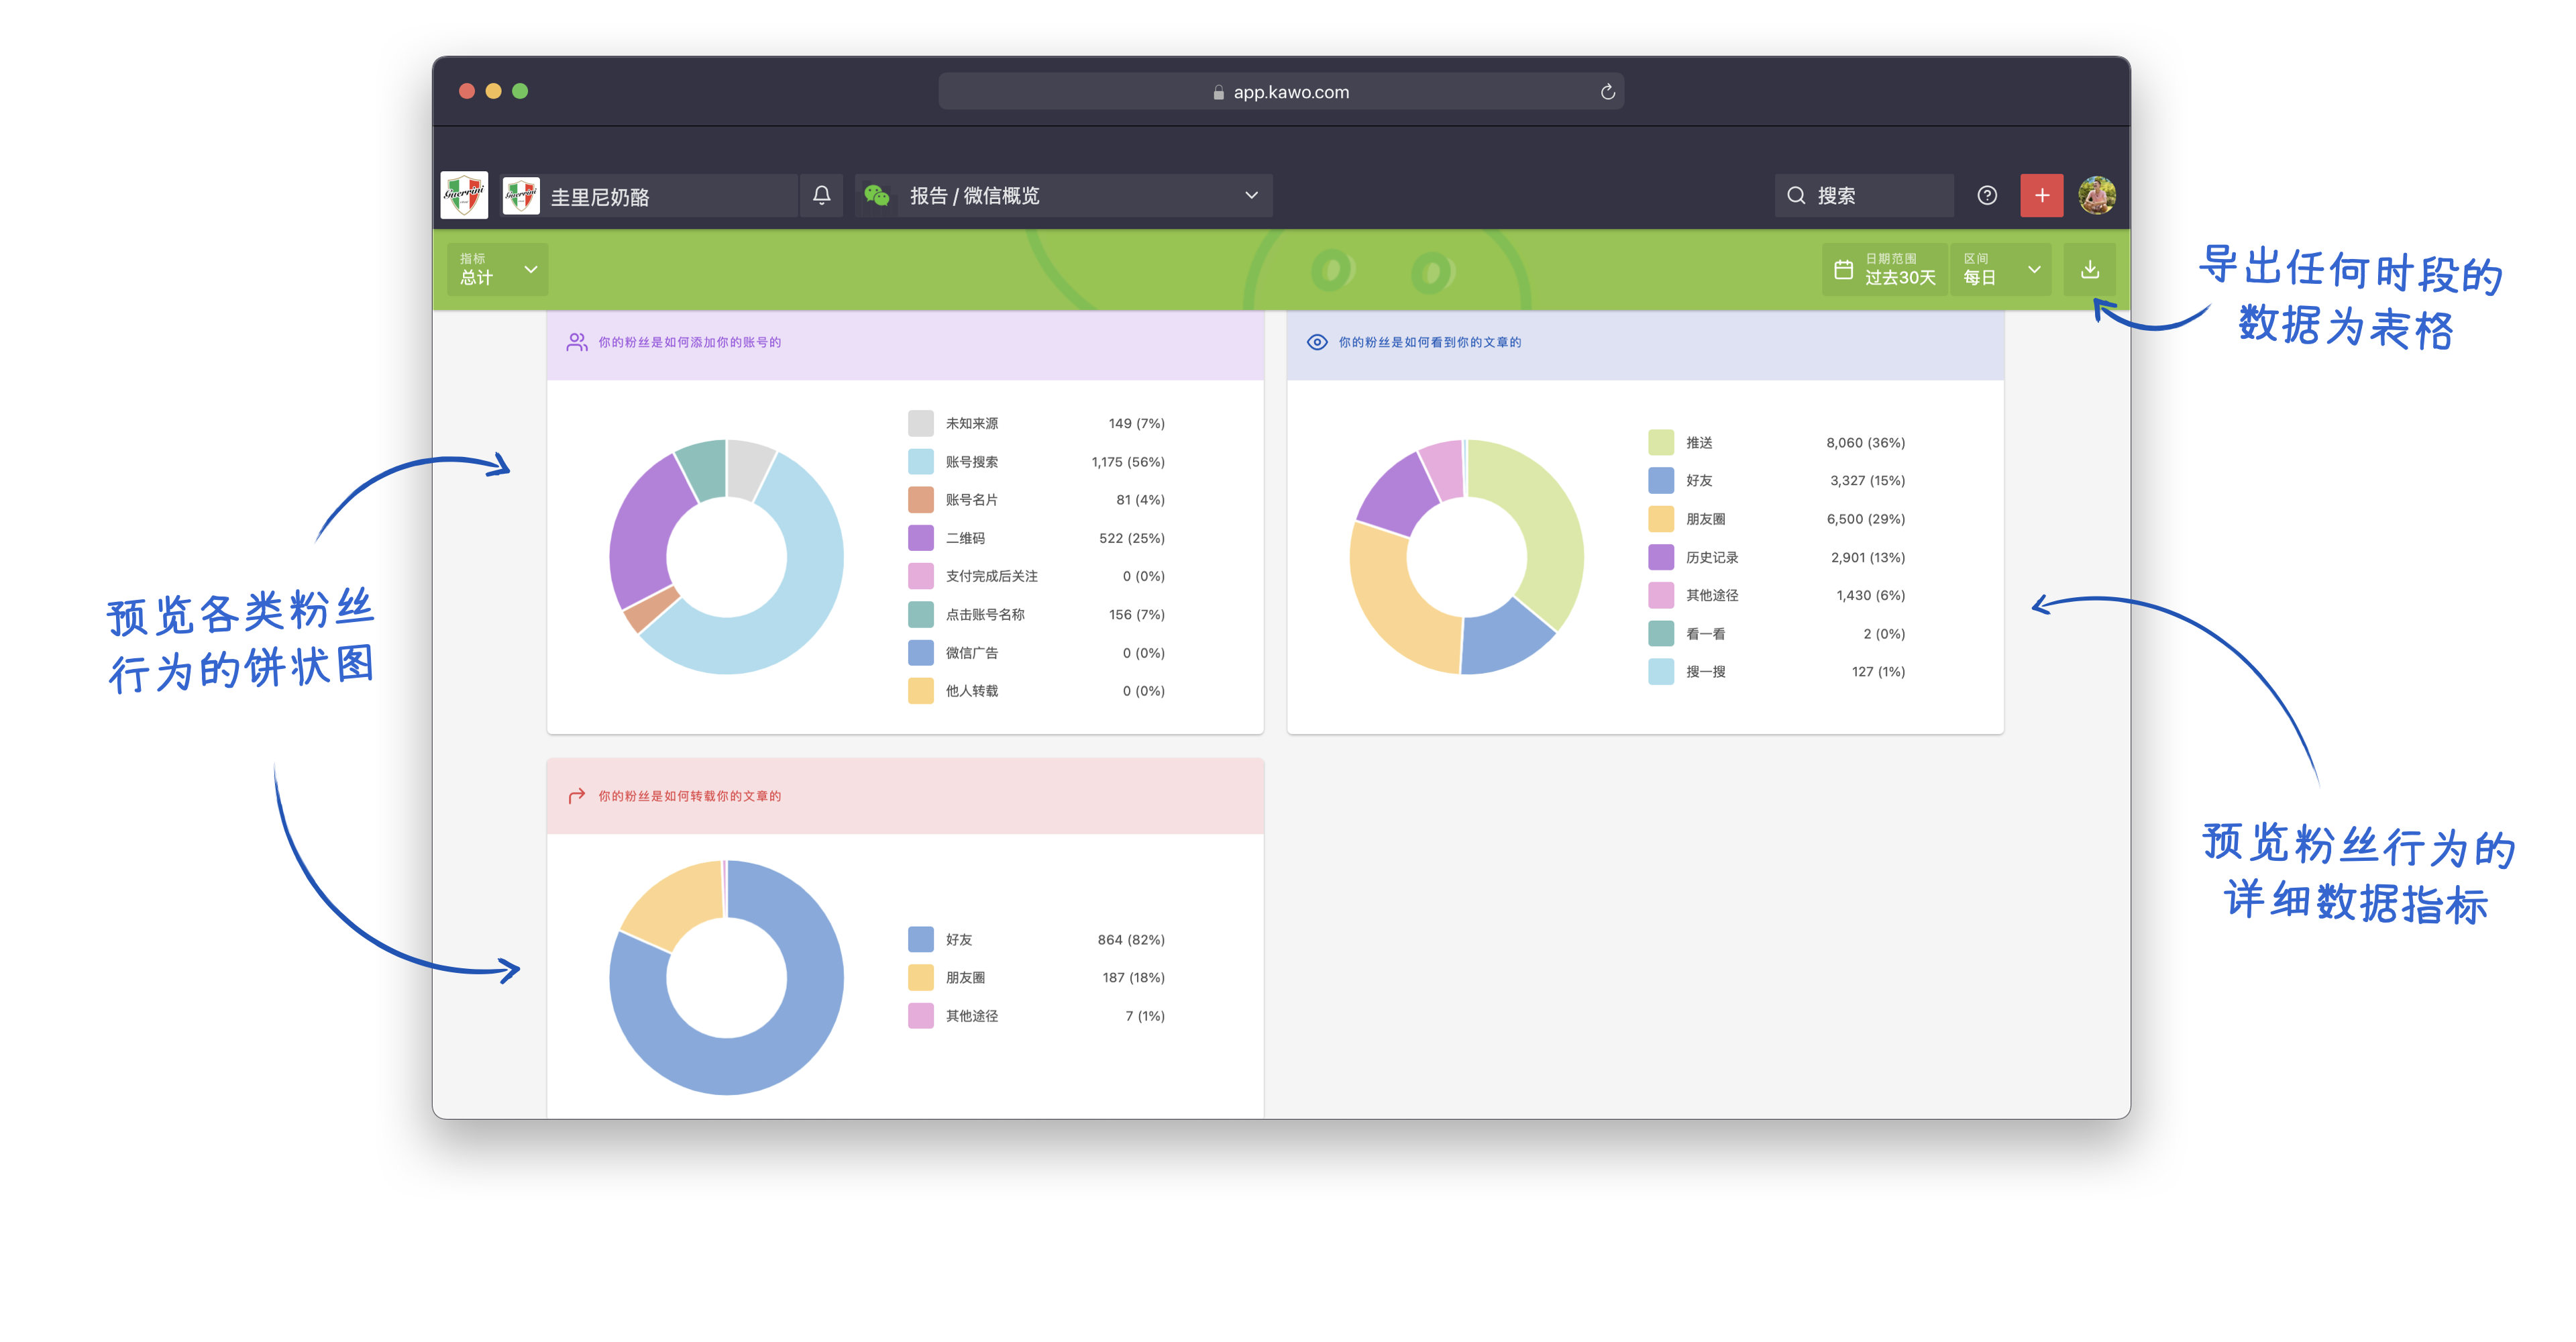
Task: Click the 账号搜索 light blue legend swatch
Action: pos(920,462)
